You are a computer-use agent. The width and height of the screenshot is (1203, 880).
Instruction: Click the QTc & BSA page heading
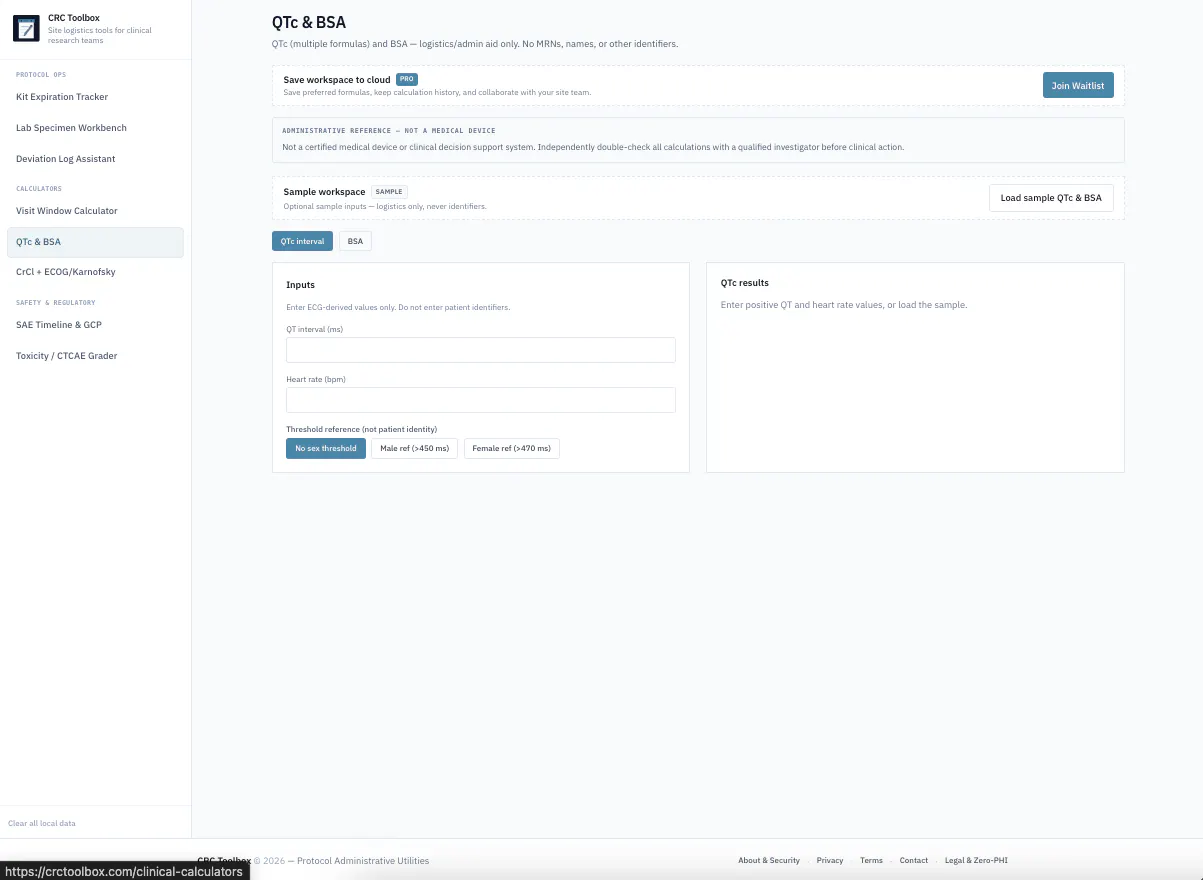pos(309,22)
